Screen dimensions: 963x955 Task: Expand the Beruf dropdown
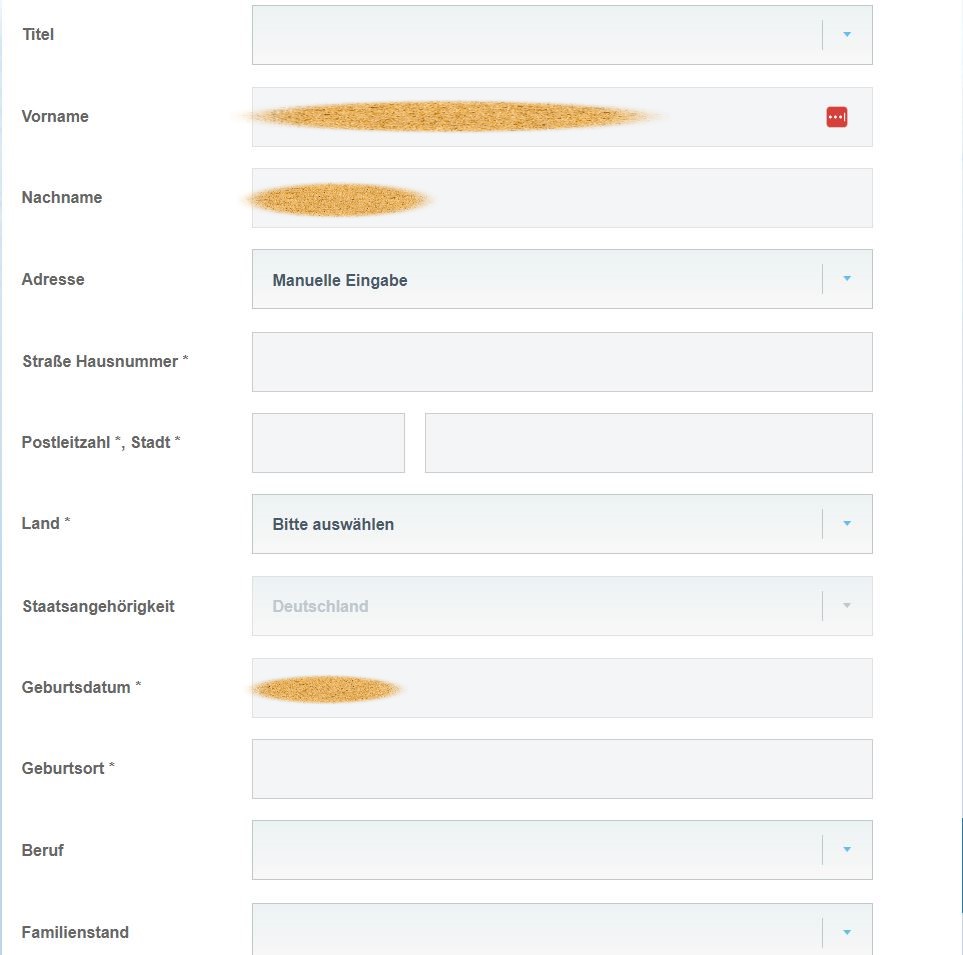tap(847, 850)
